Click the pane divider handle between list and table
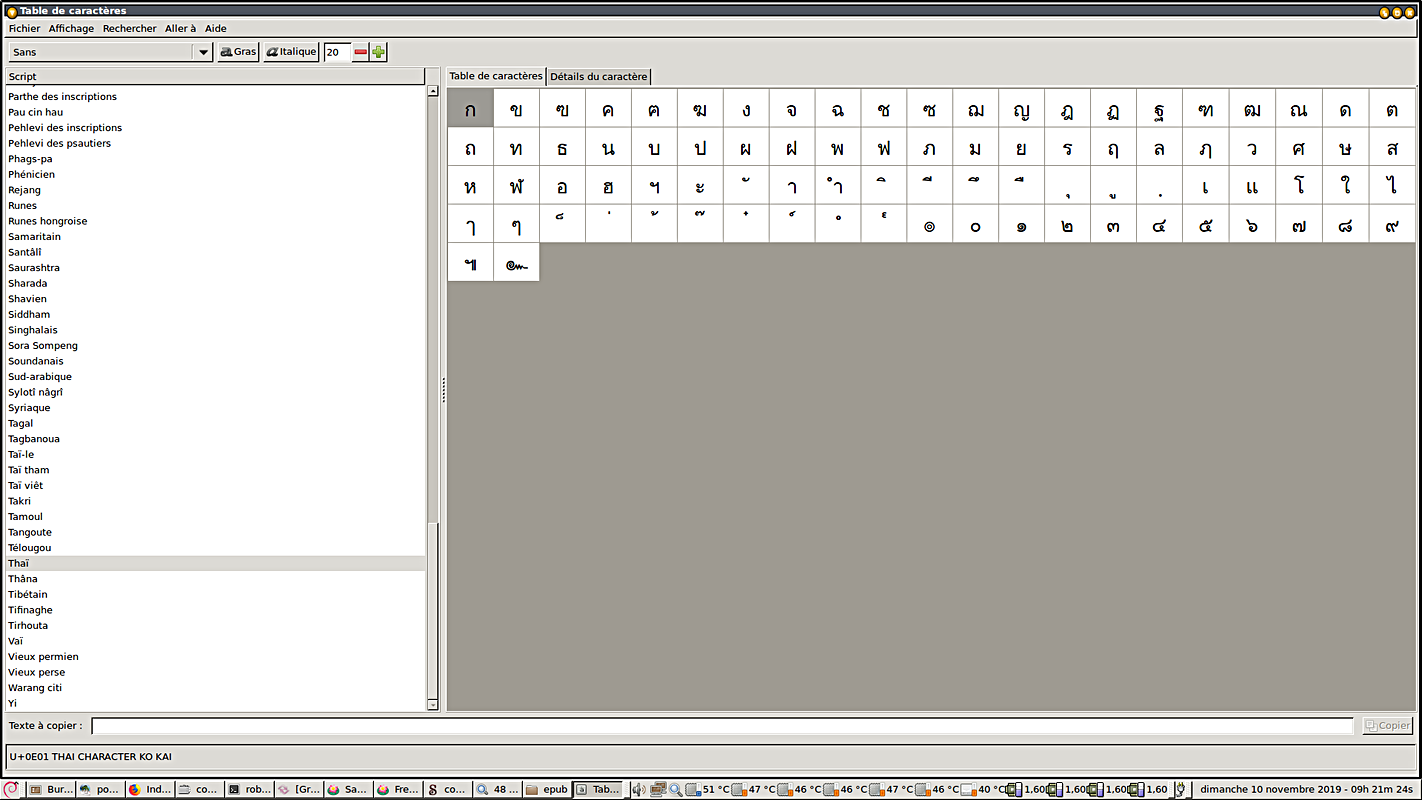Screen dimensions: 1422x800 (x=443, y=390)
